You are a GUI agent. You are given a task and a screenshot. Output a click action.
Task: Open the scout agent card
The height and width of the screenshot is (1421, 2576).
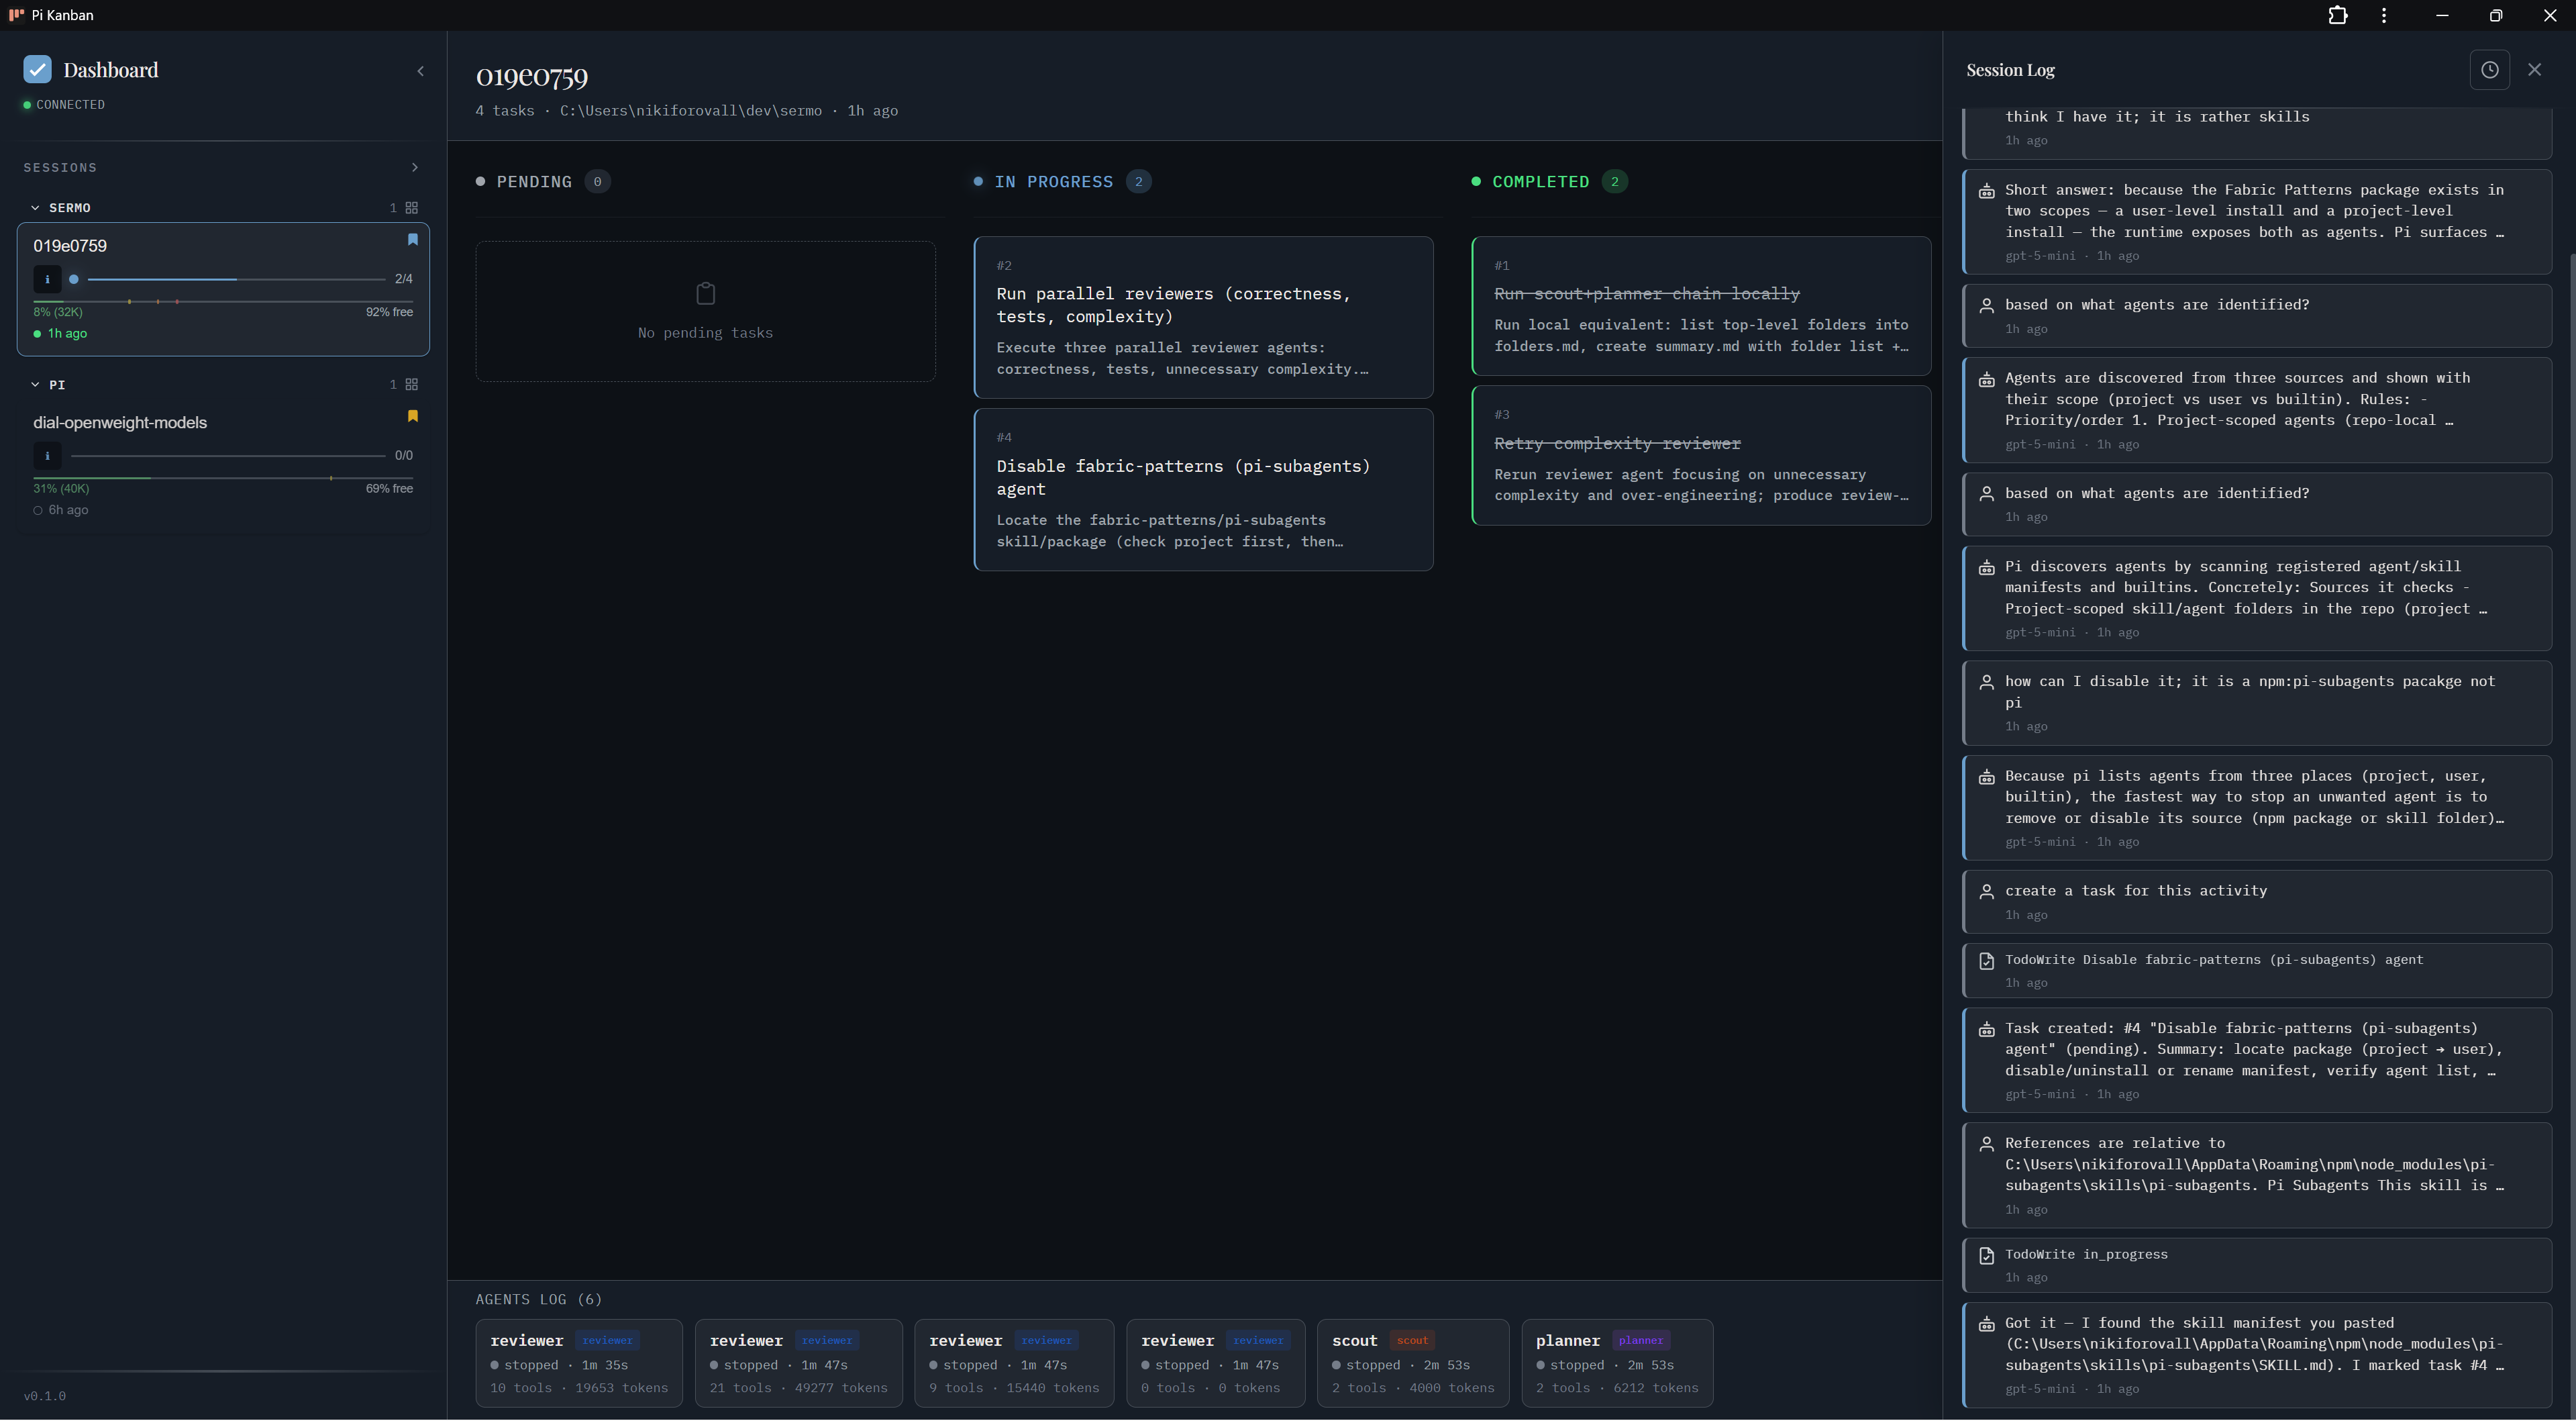1413,1364
